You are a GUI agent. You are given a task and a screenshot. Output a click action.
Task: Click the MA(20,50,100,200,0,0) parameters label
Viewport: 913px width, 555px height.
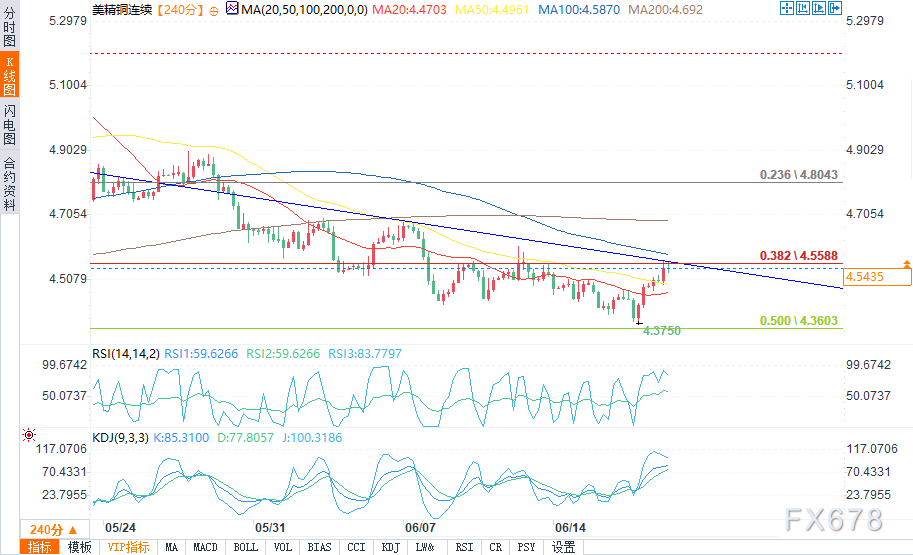304,10
